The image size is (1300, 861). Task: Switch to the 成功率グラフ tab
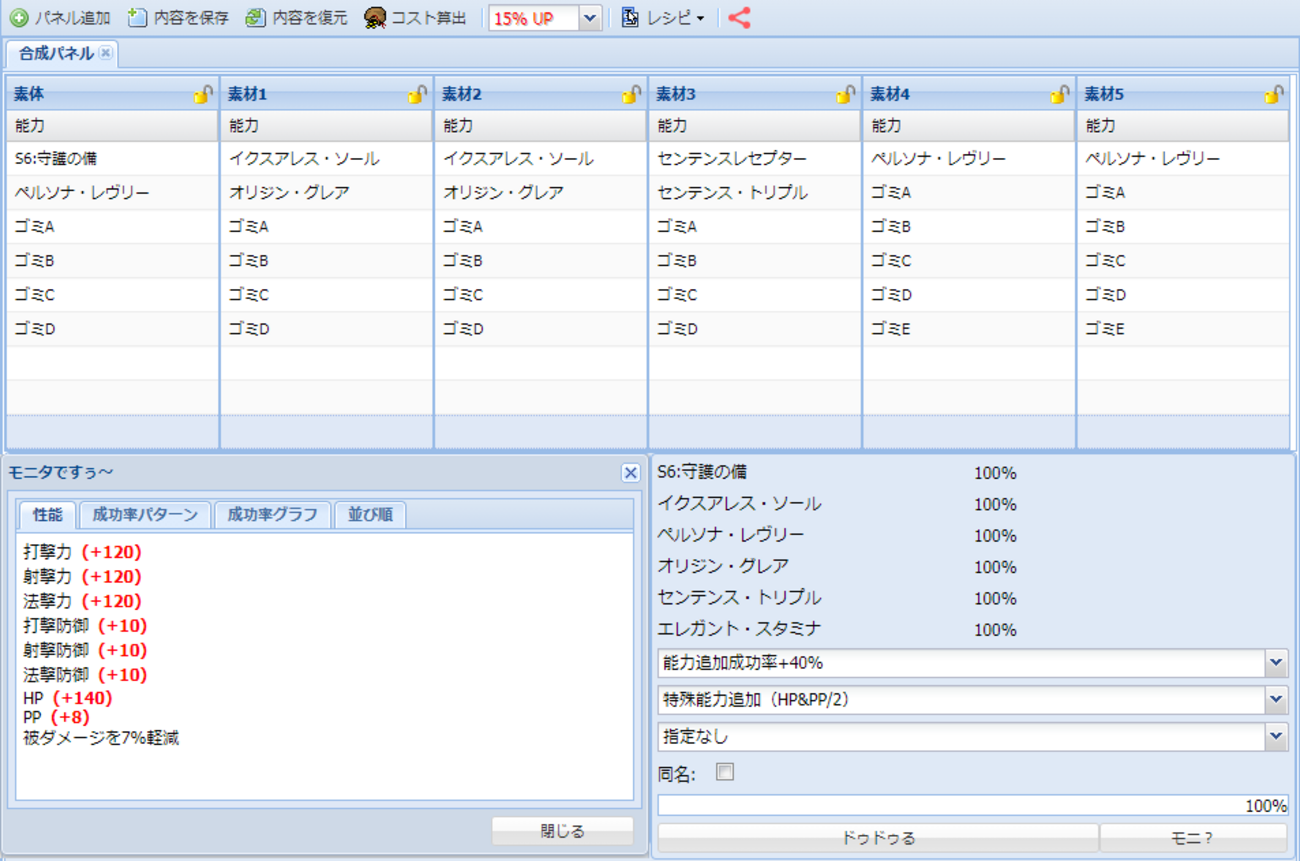point(273,515)
